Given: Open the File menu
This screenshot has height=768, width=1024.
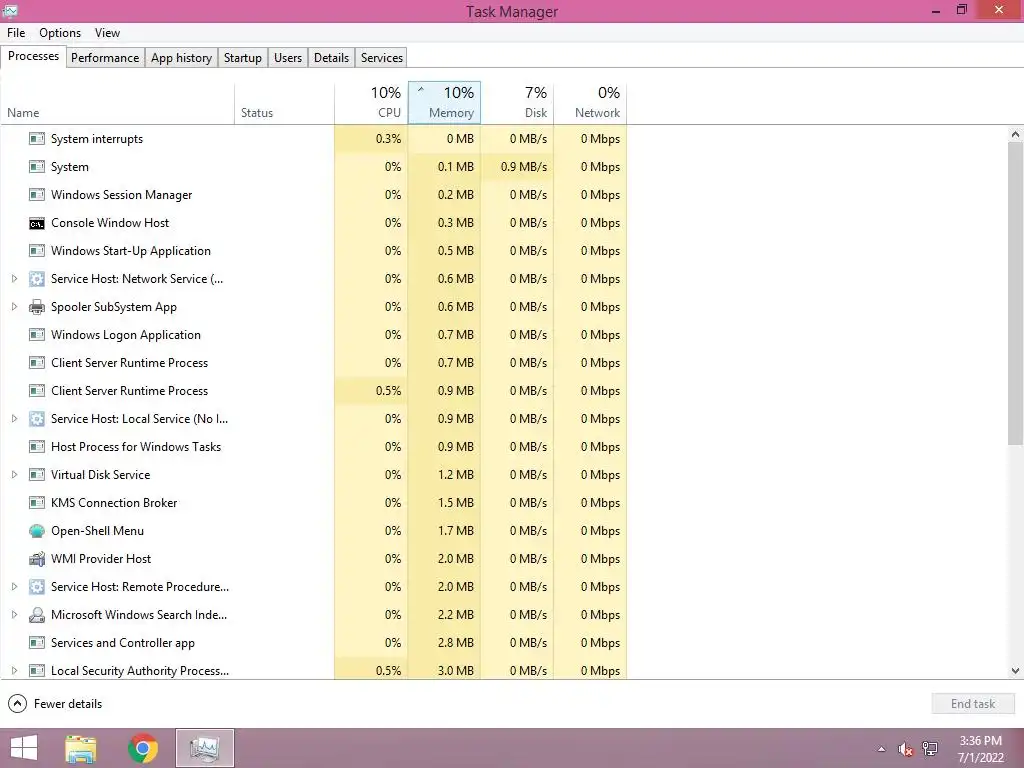Looking at the screenshot, I should [x=16, y=33].
